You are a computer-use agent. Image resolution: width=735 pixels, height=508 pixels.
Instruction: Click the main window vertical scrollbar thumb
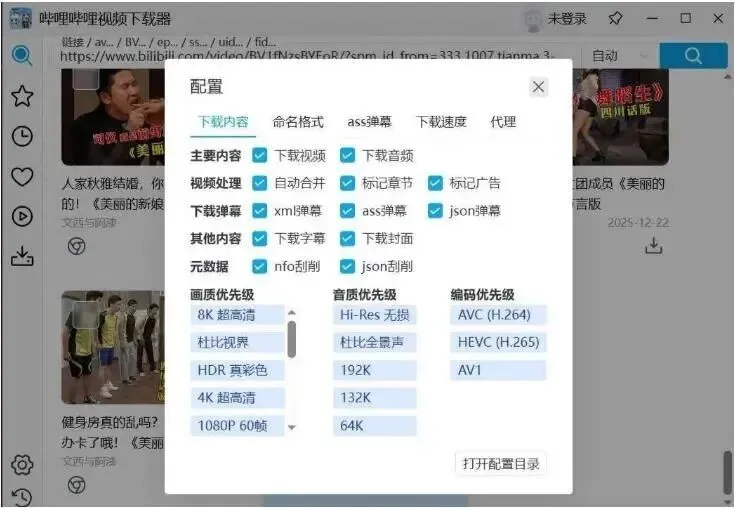(x=727, y=471)
